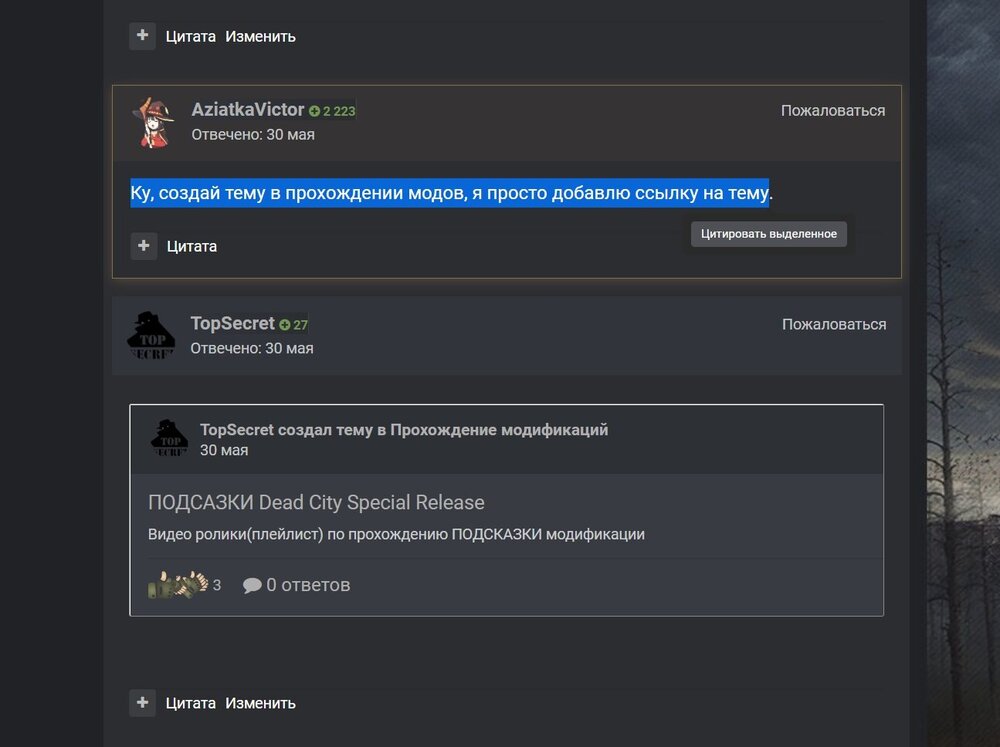Open AziatkaVictor's avatar profile picture
This screenshot has height=747, width=1000.
click(x=153, y=122)
